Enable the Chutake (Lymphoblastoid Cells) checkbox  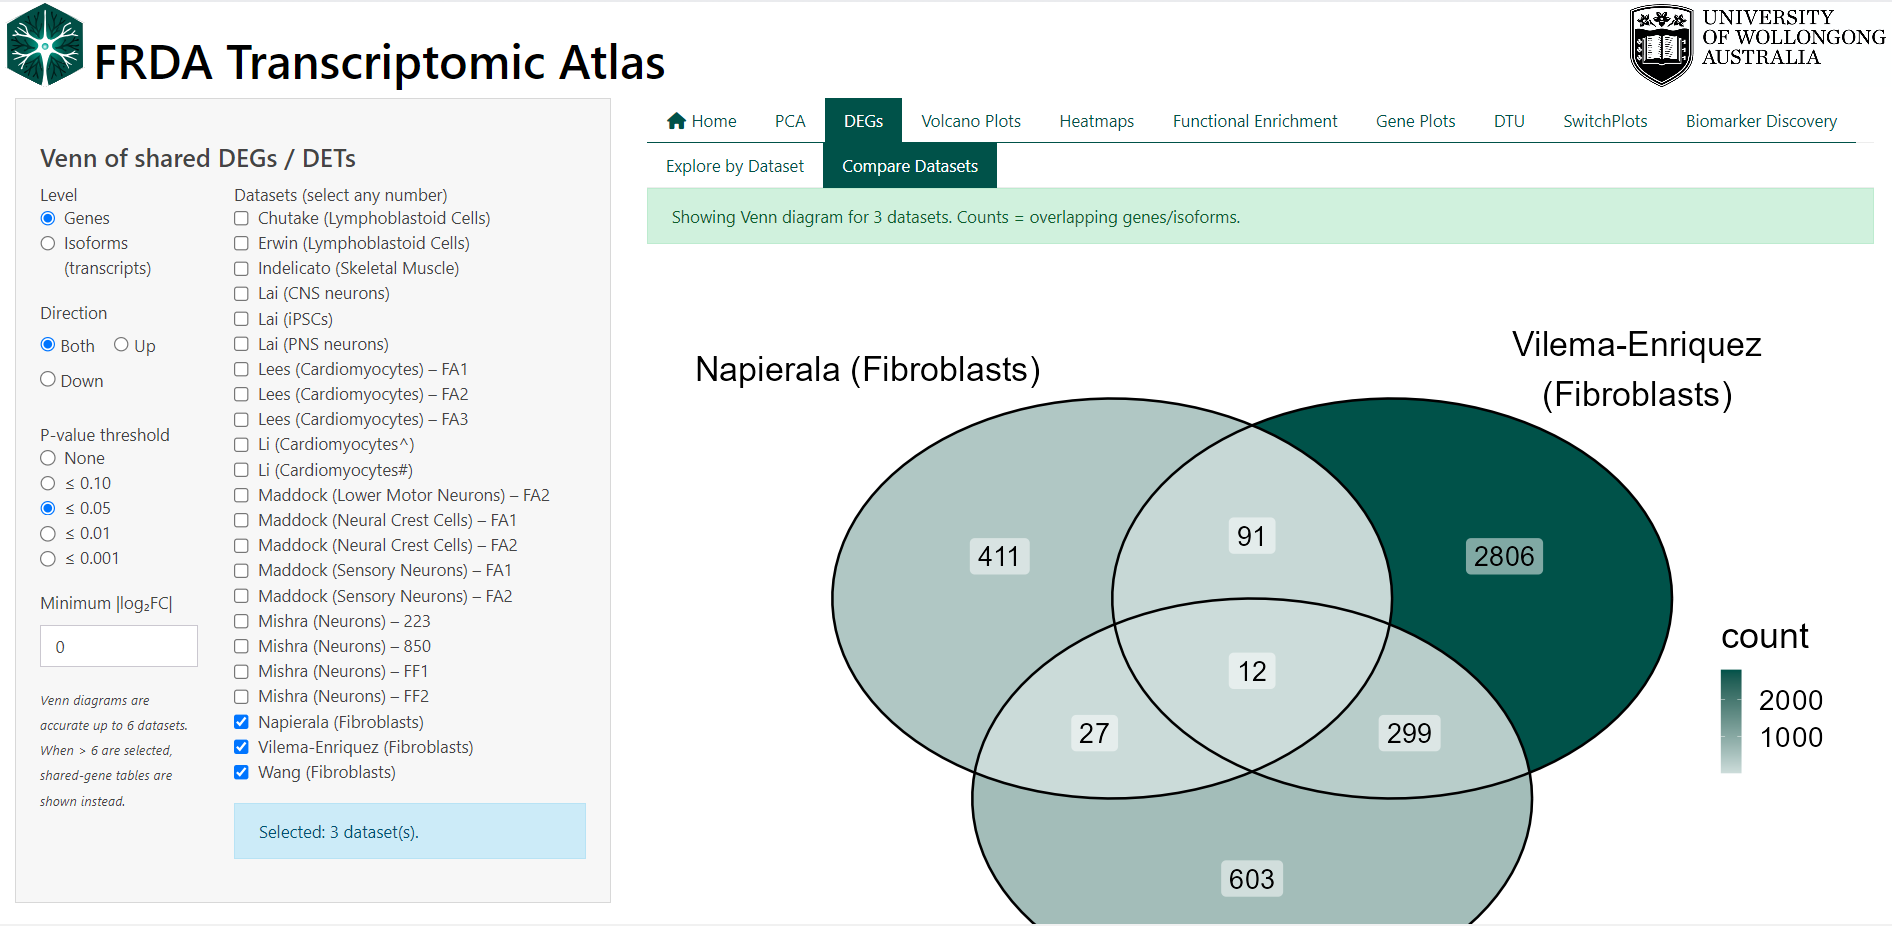point(241,218)
